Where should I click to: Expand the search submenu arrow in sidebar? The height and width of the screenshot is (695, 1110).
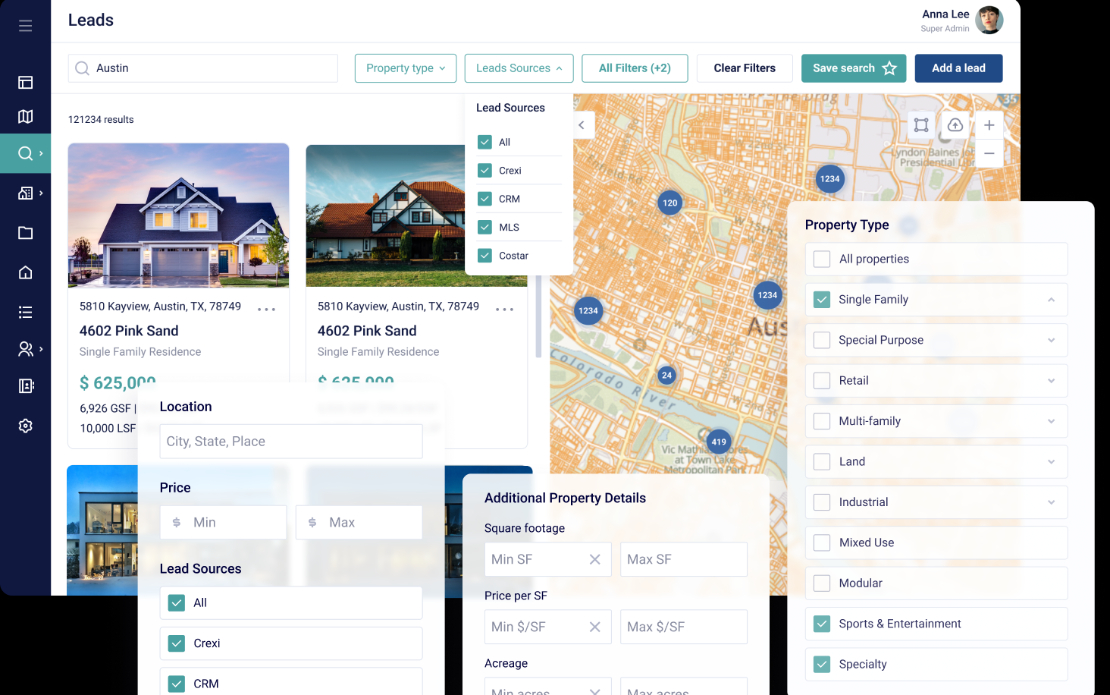coord(41,154)
